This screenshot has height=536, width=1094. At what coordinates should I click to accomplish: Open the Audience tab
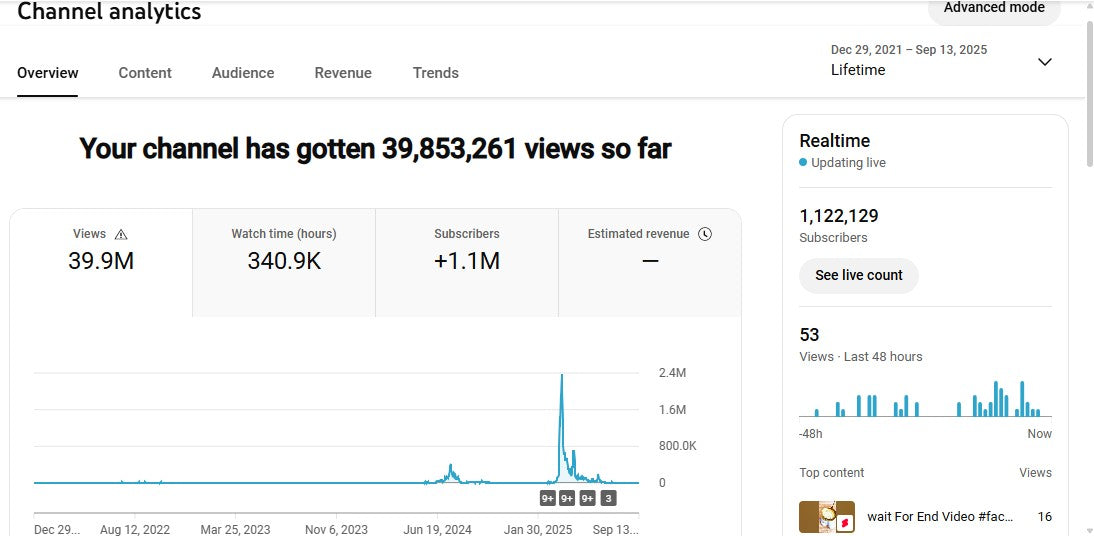(243, 73)
